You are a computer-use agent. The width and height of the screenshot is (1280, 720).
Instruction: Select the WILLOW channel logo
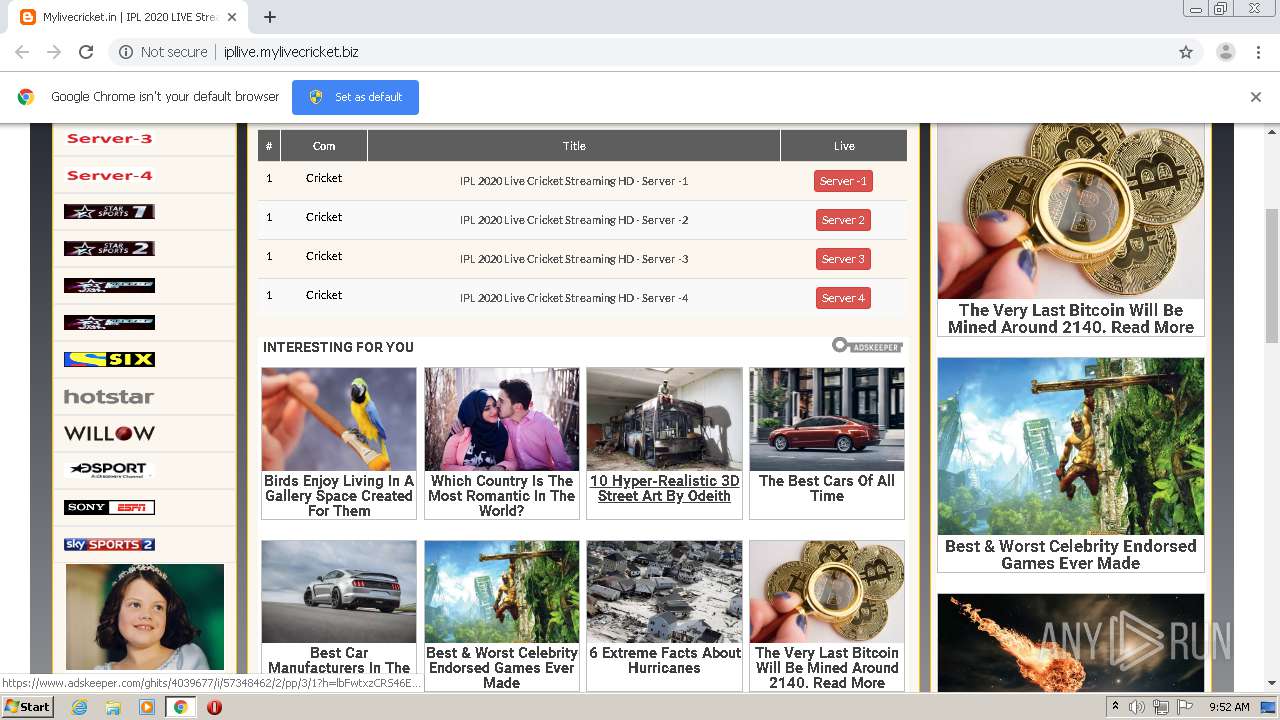click(109, 434)
